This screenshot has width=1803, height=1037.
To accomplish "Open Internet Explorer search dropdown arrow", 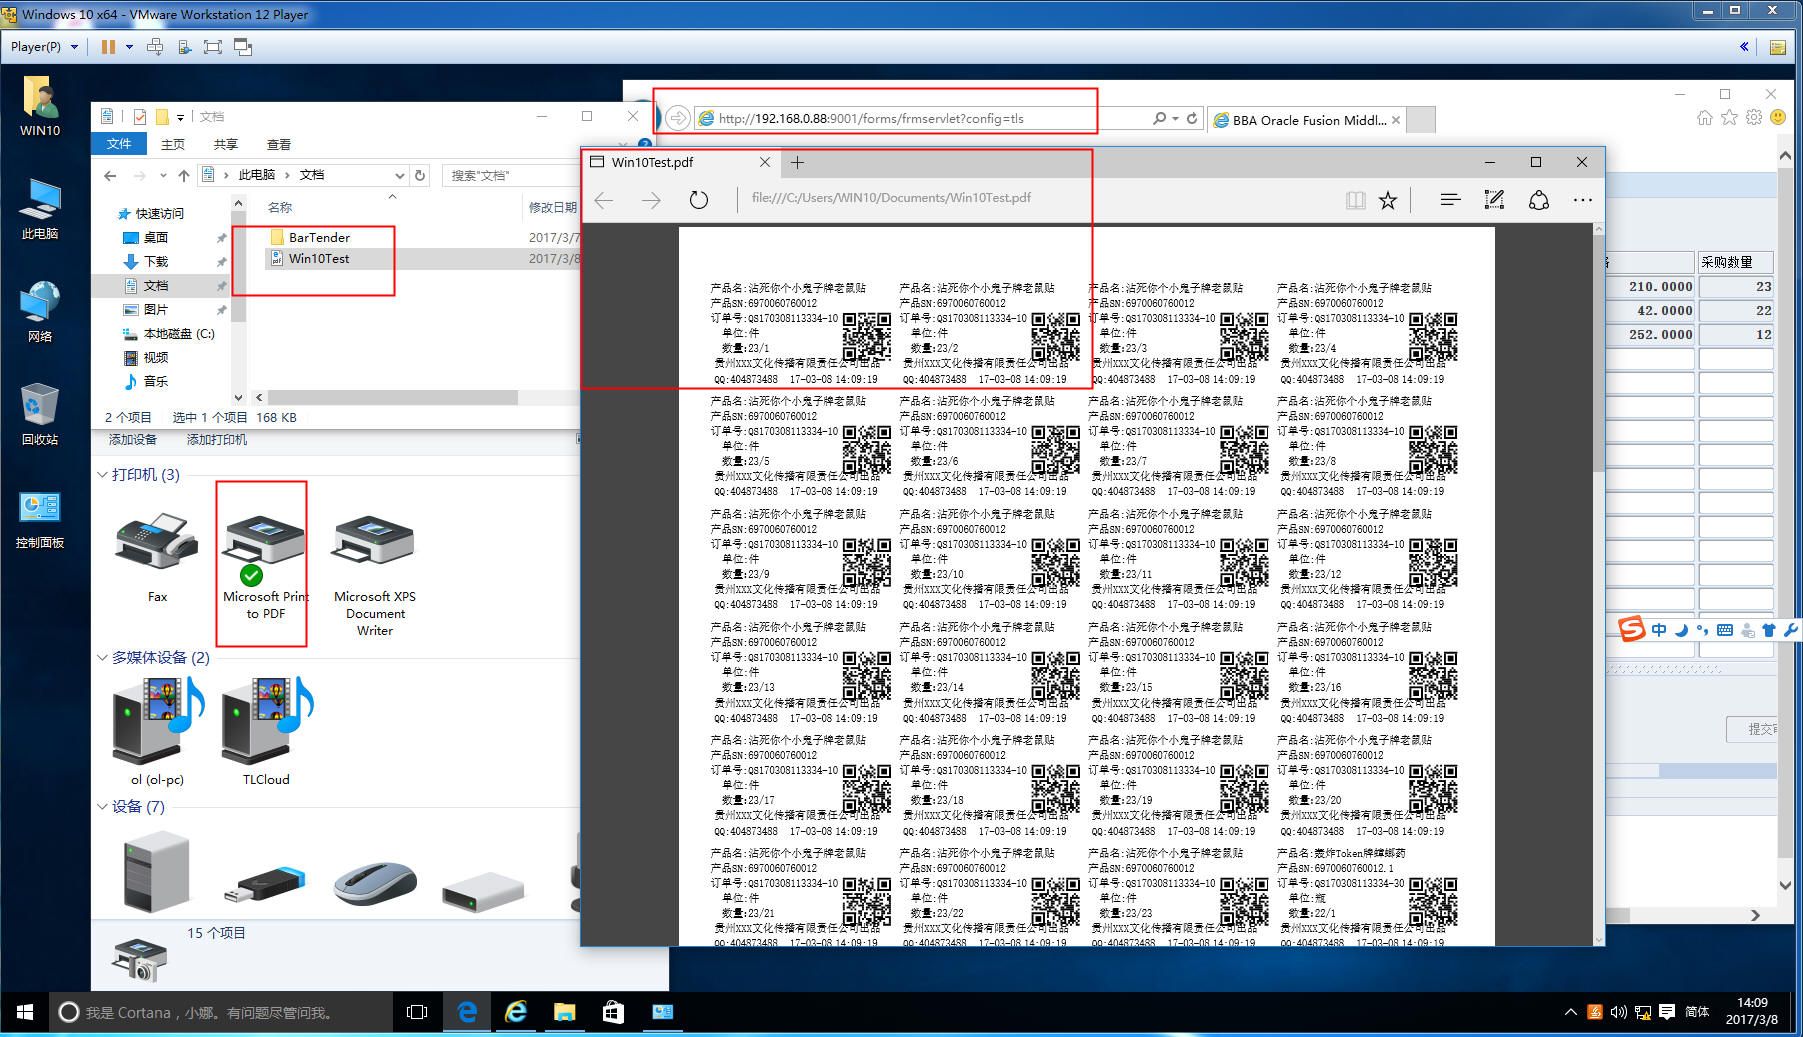I will pyautogui.click(x=1175, y=118).
